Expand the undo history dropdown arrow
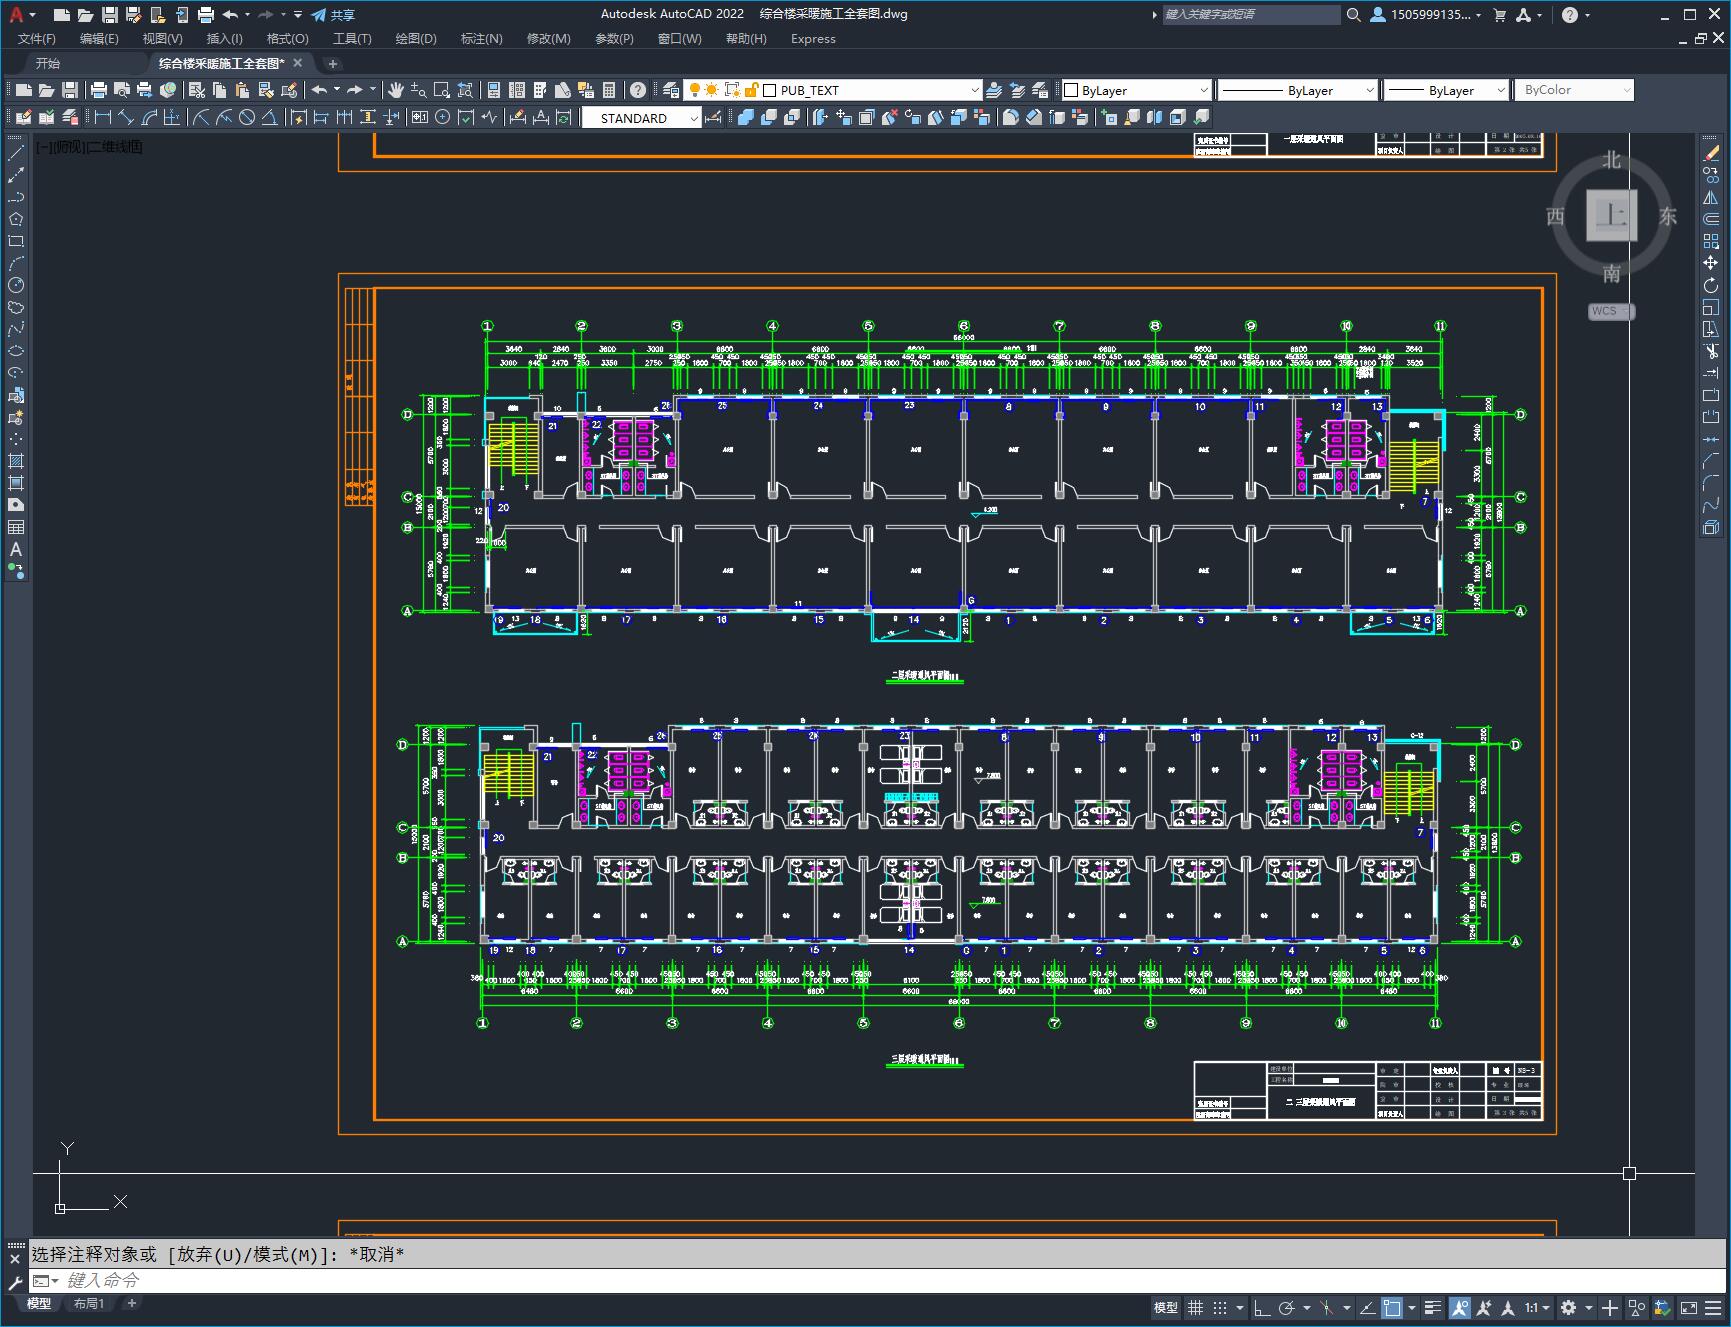This screenshot has height=1327, width=1731. (x=337, y=90)
